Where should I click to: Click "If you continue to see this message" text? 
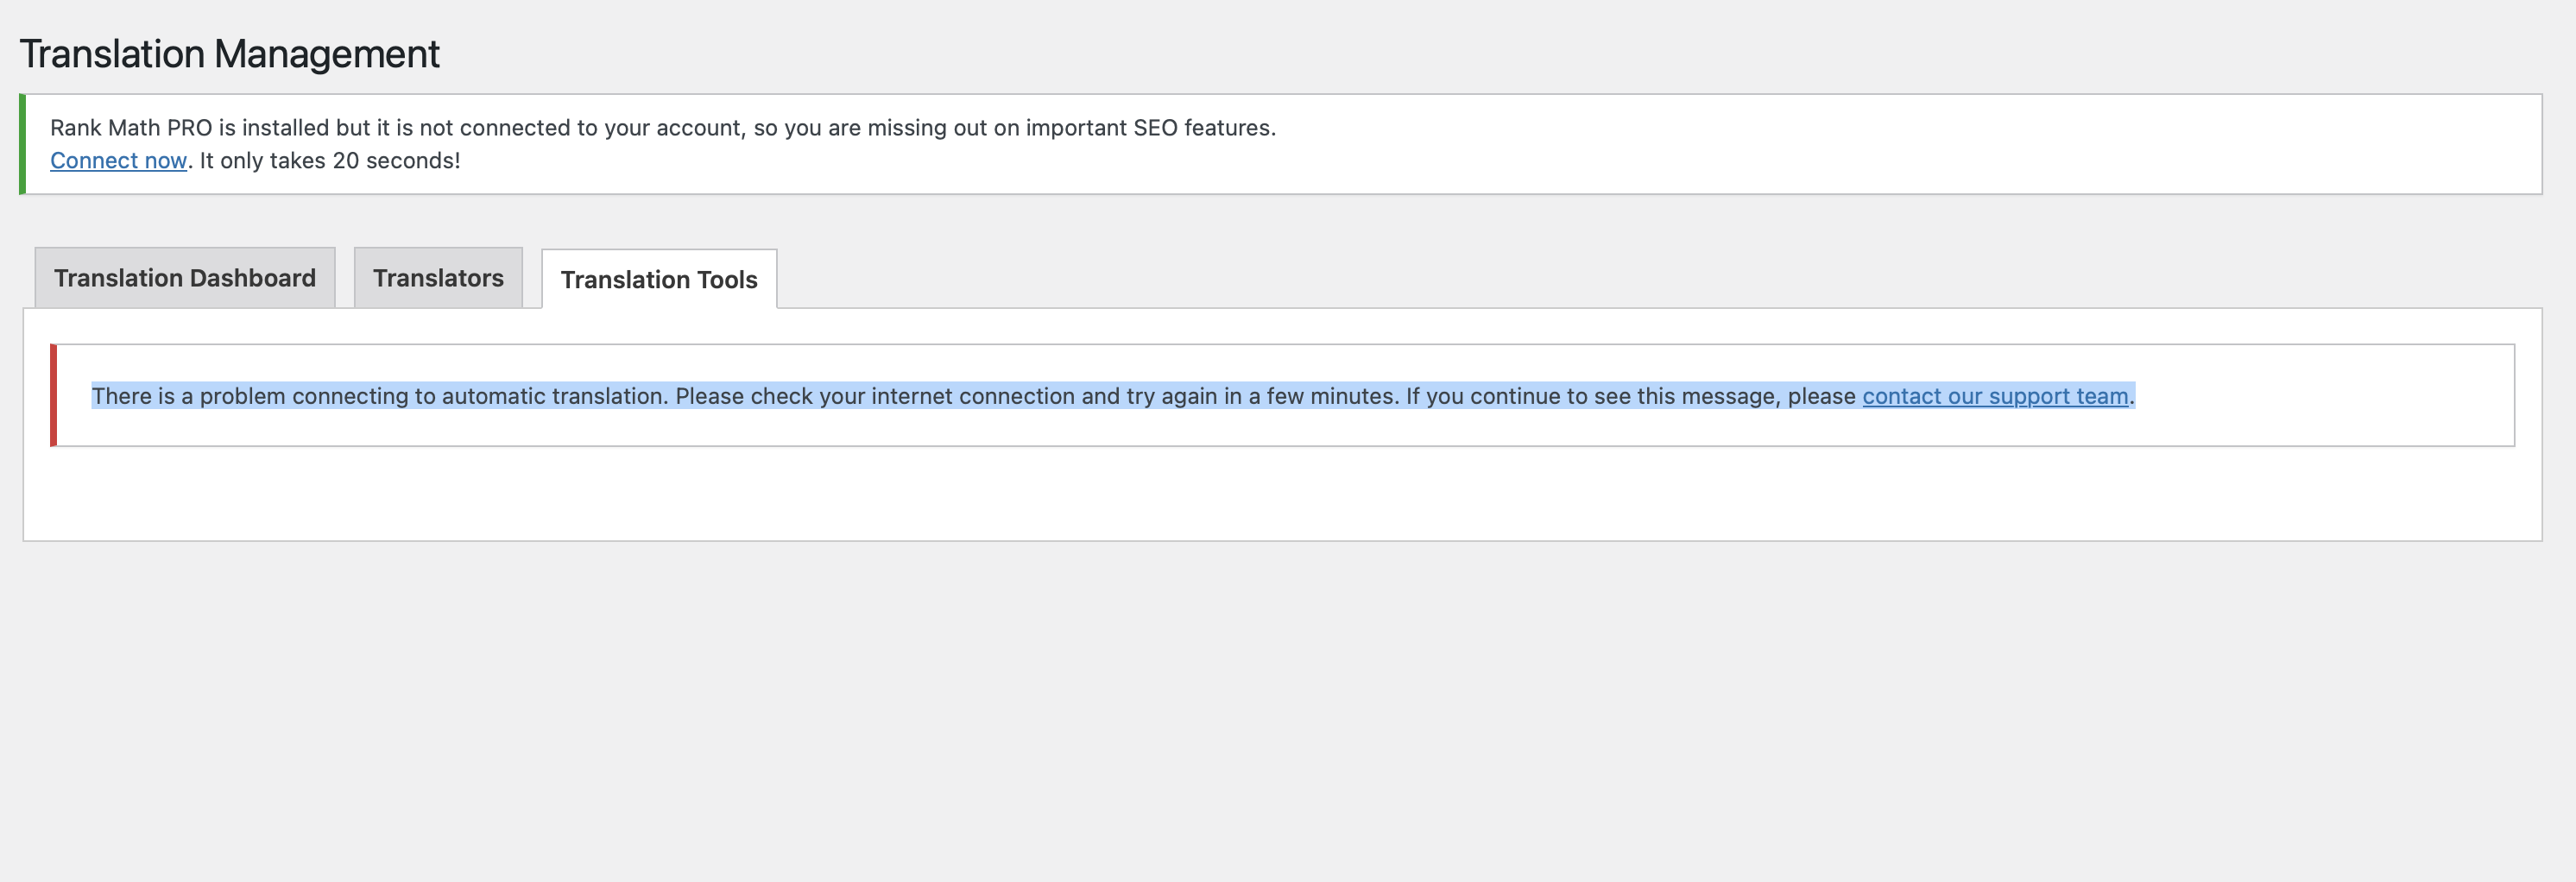coord(1592,396)
